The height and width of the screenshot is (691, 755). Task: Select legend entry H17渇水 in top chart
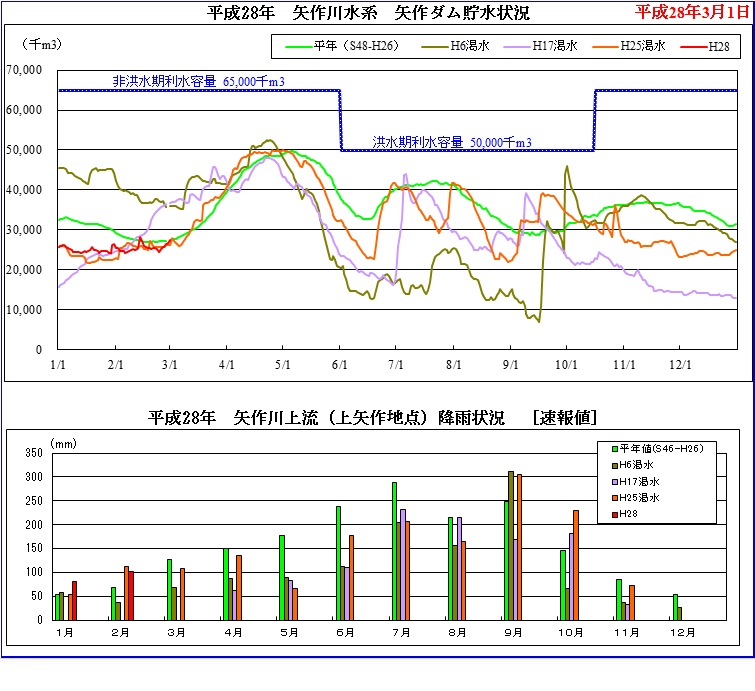541,46
